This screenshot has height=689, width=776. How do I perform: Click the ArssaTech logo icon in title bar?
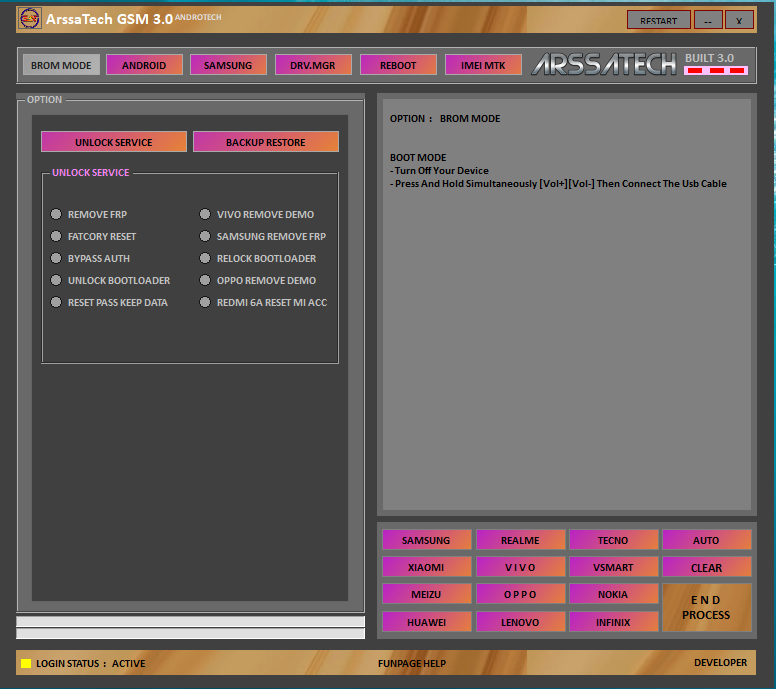coord(30,19)
